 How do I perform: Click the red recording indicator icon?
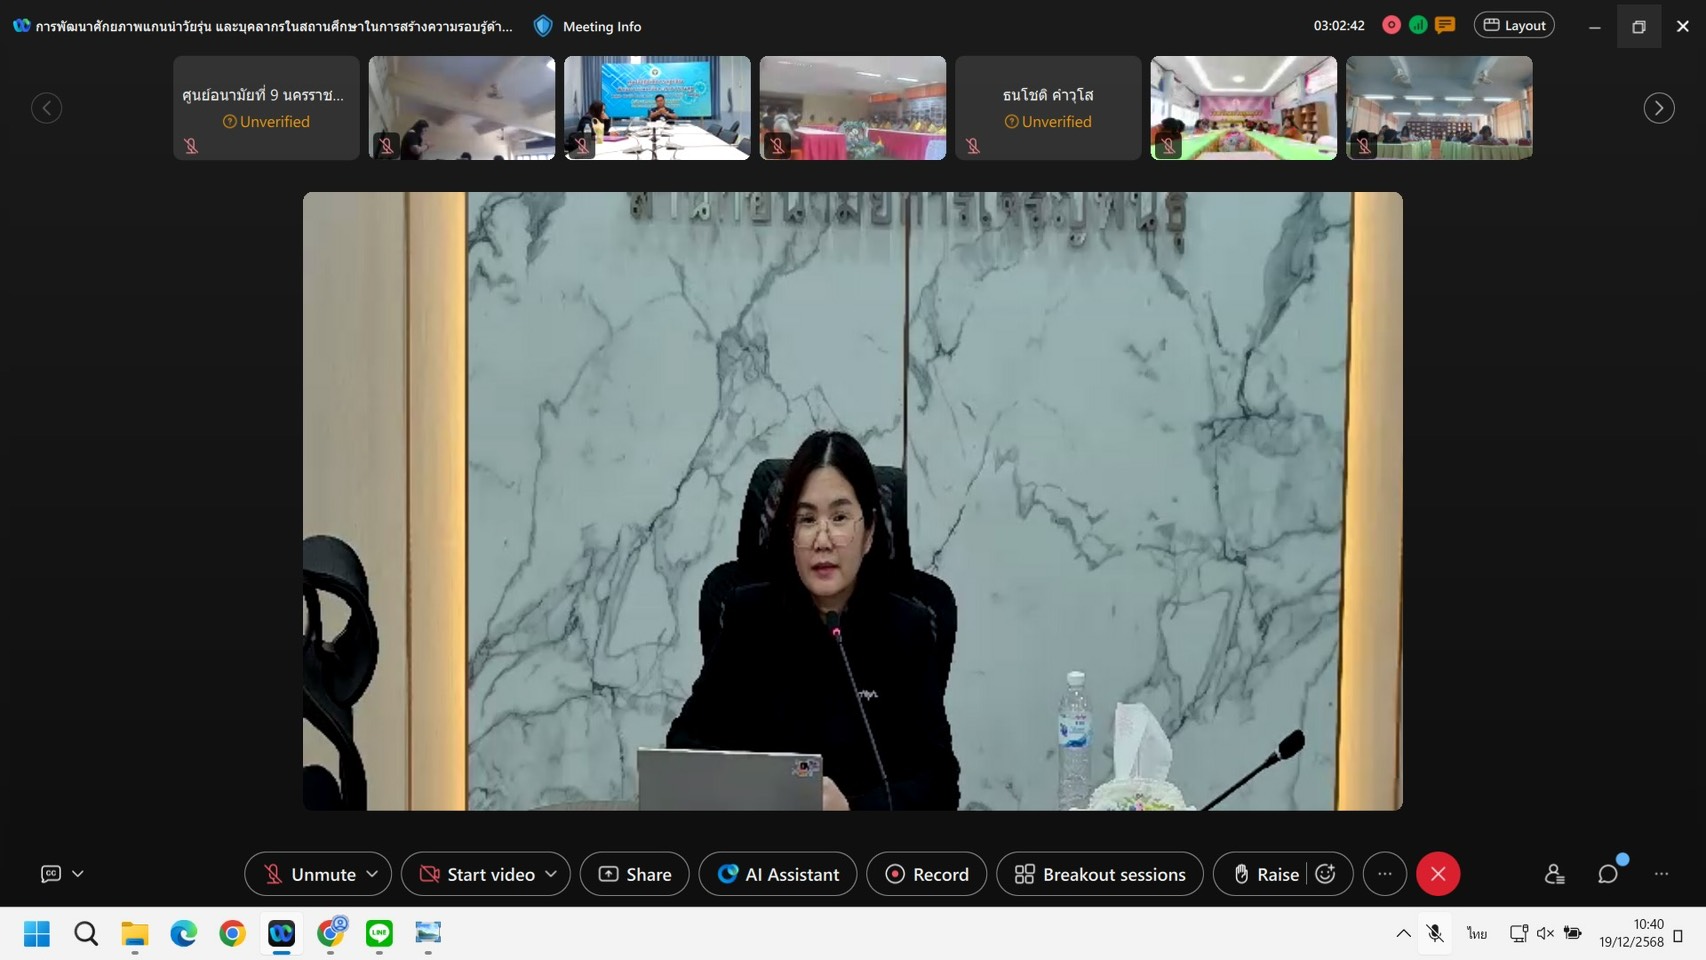(1391, 25)
